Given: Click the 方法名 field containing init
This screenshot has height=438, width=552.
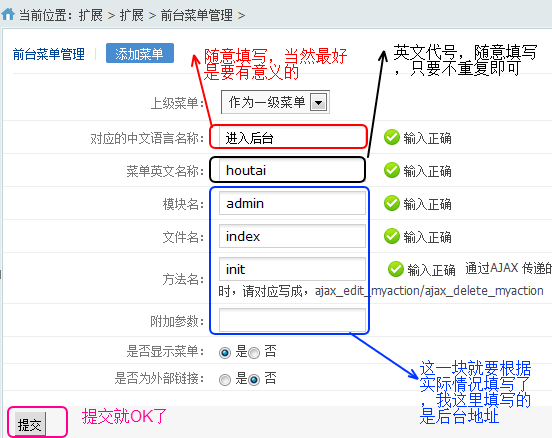Looking at the screenshot, I should click(x=292, y=269).
